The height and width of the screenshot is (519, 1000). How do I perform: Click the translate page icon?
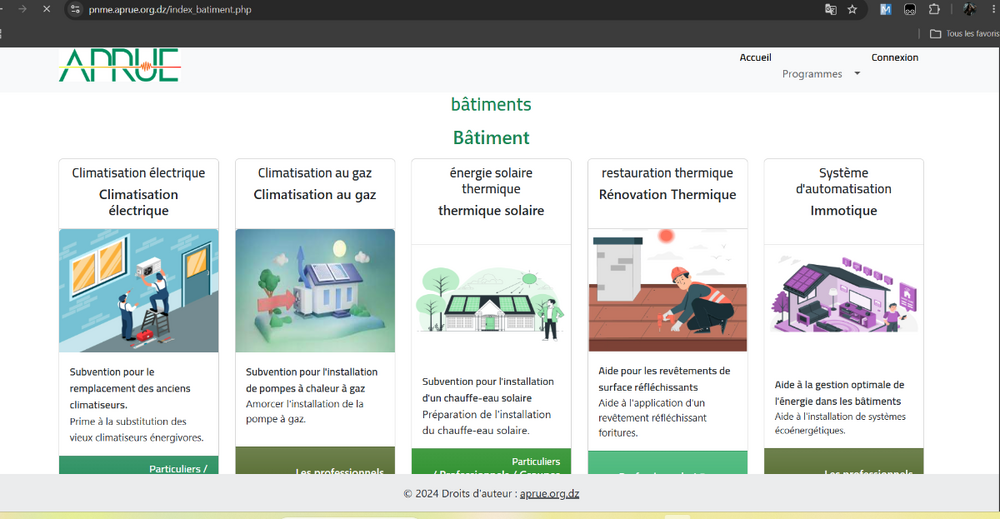pos(830,10)
